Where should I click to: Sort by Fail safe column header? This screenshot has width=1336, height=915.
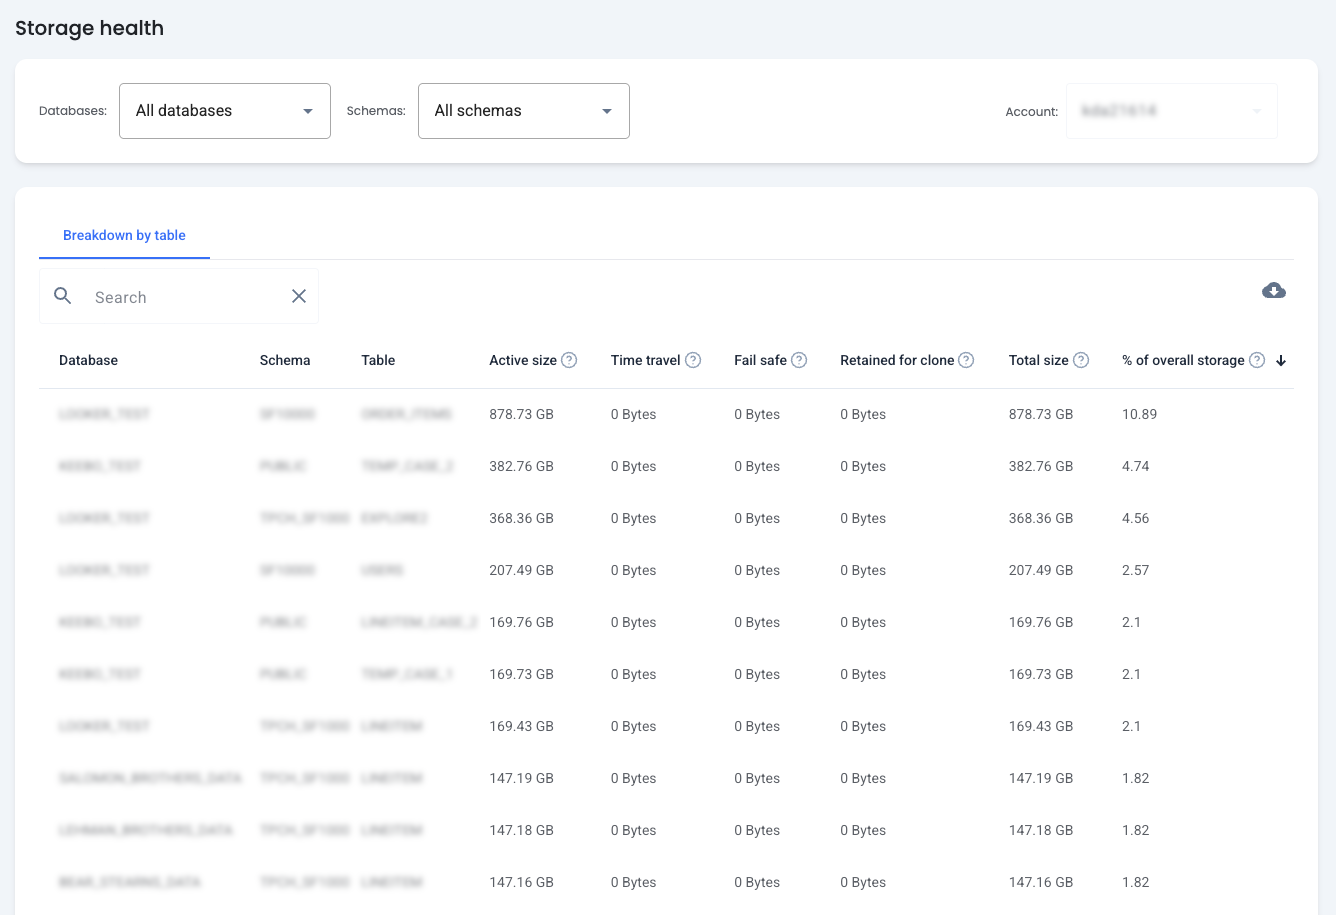(760, 360)
